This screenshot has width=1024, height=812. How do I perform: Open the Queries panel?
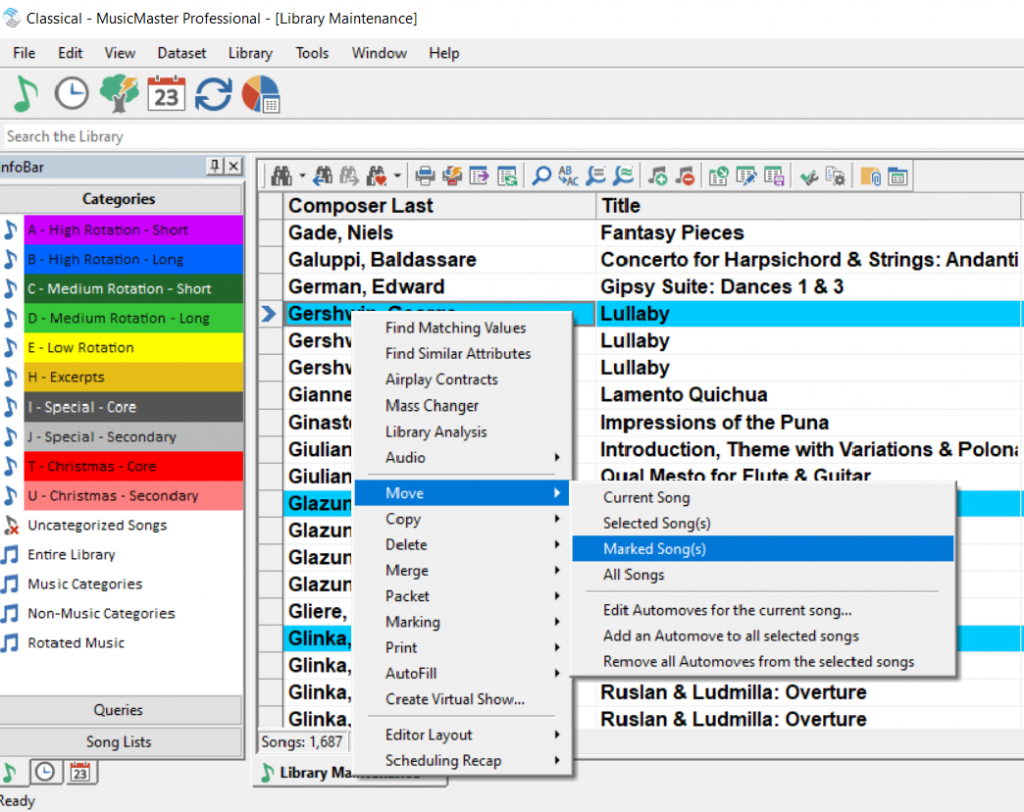coord(122,711)
